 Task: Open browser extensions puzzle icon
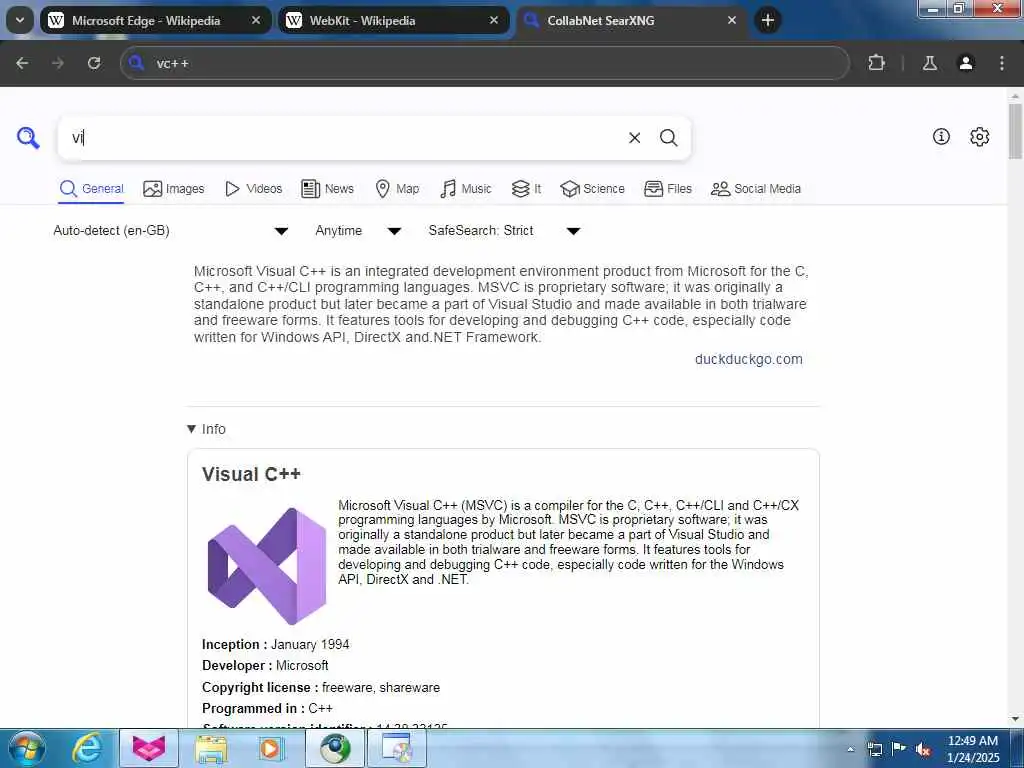[x=876, y=63]
